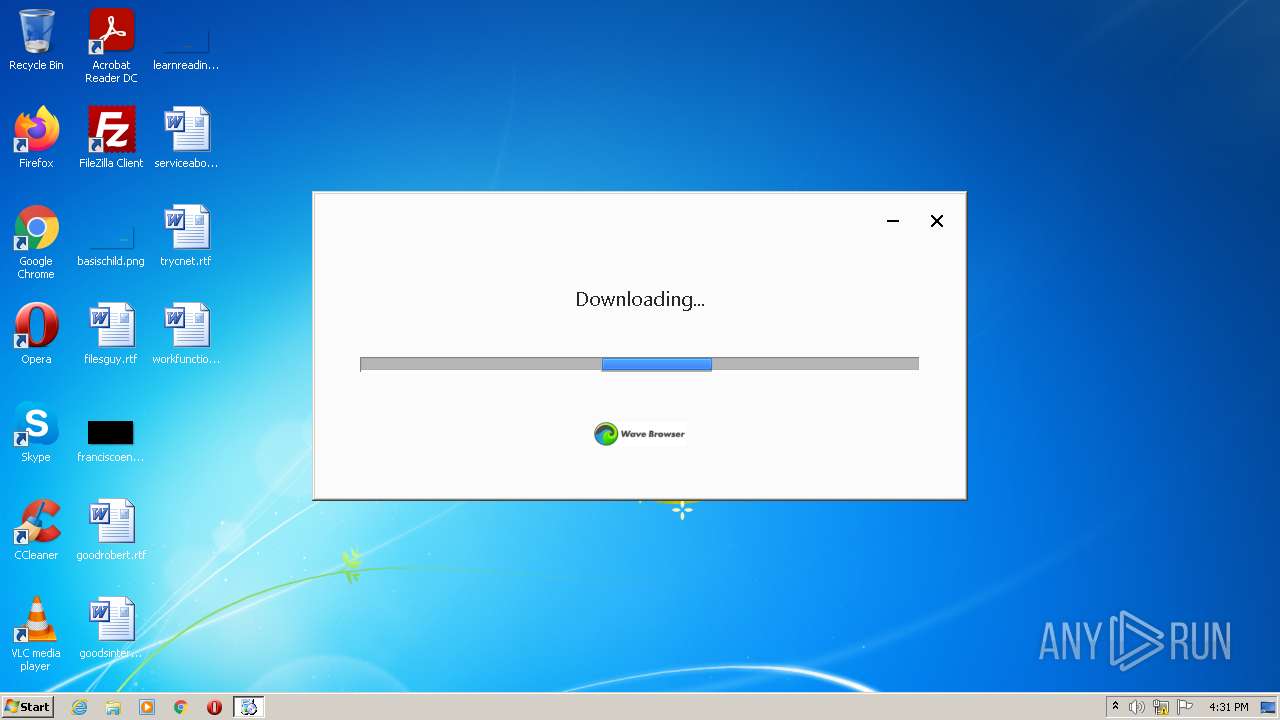Viewport: 1280px width, 720px height.
Task: Select the serviceabo... Word document
Action: tap(186, 138)
